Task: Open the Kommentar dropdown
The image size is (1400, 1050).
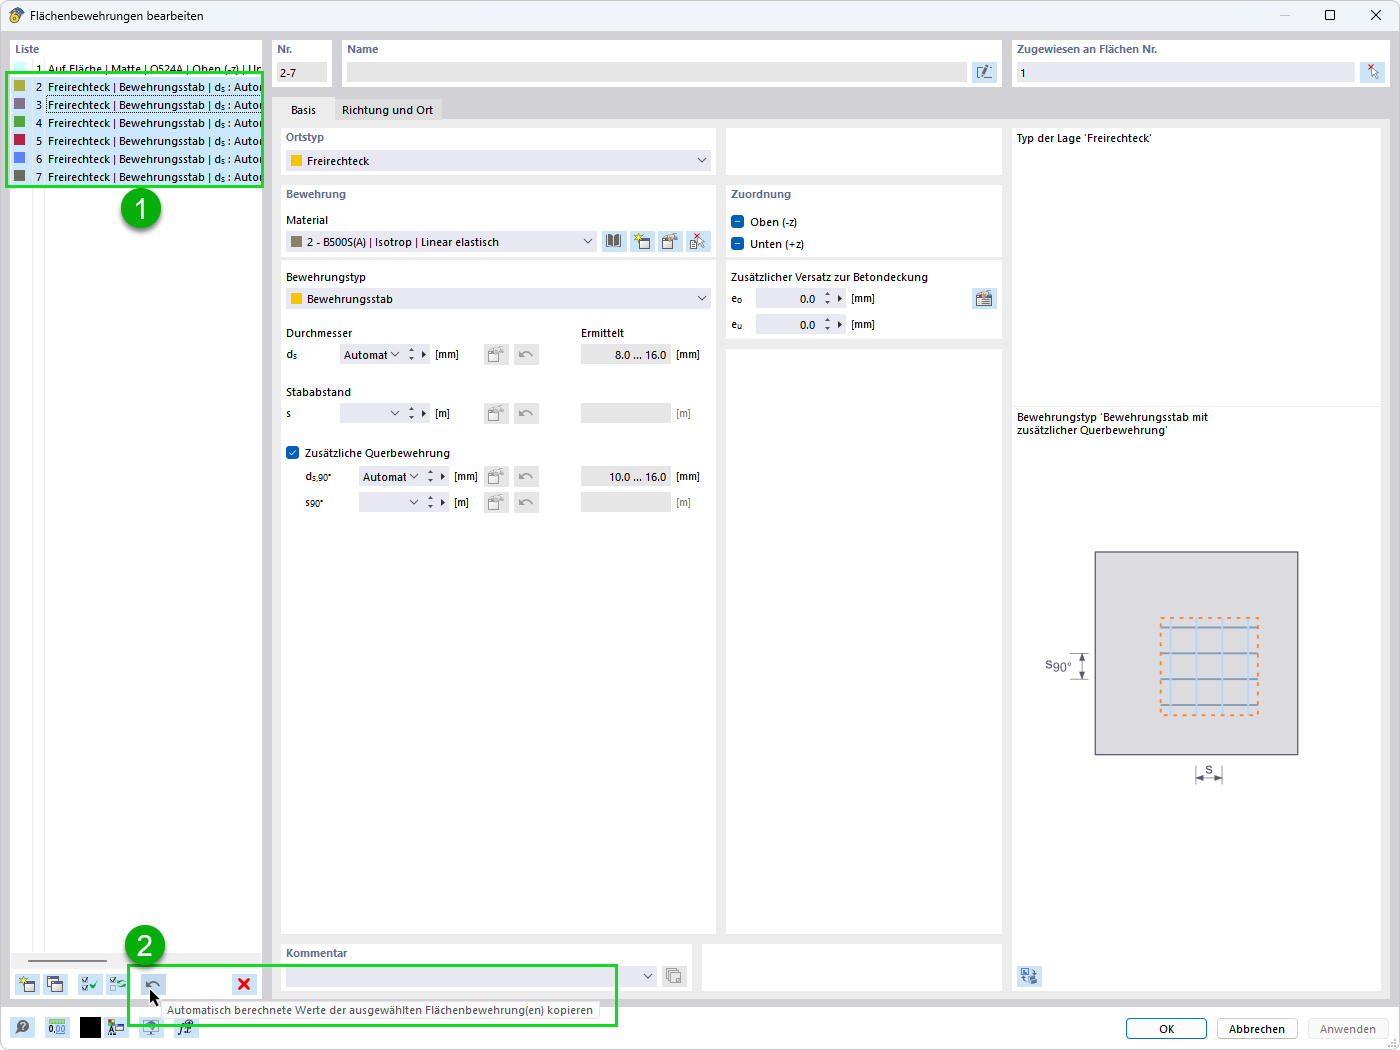Action: (648, 976)
